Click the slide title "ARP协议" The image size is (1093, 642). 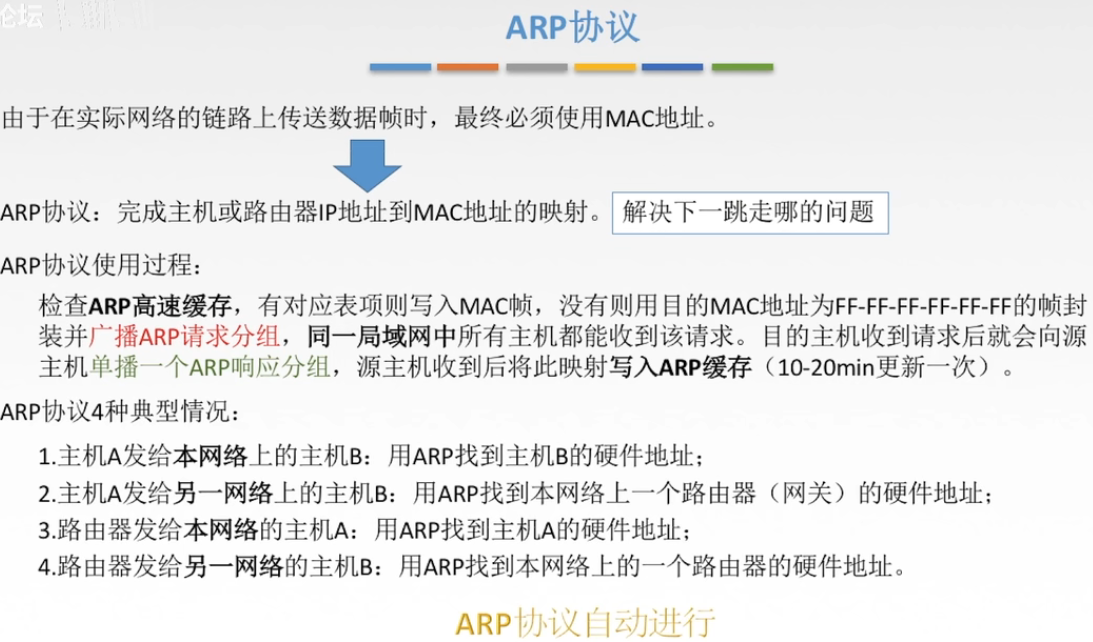(x=572, y=28)
